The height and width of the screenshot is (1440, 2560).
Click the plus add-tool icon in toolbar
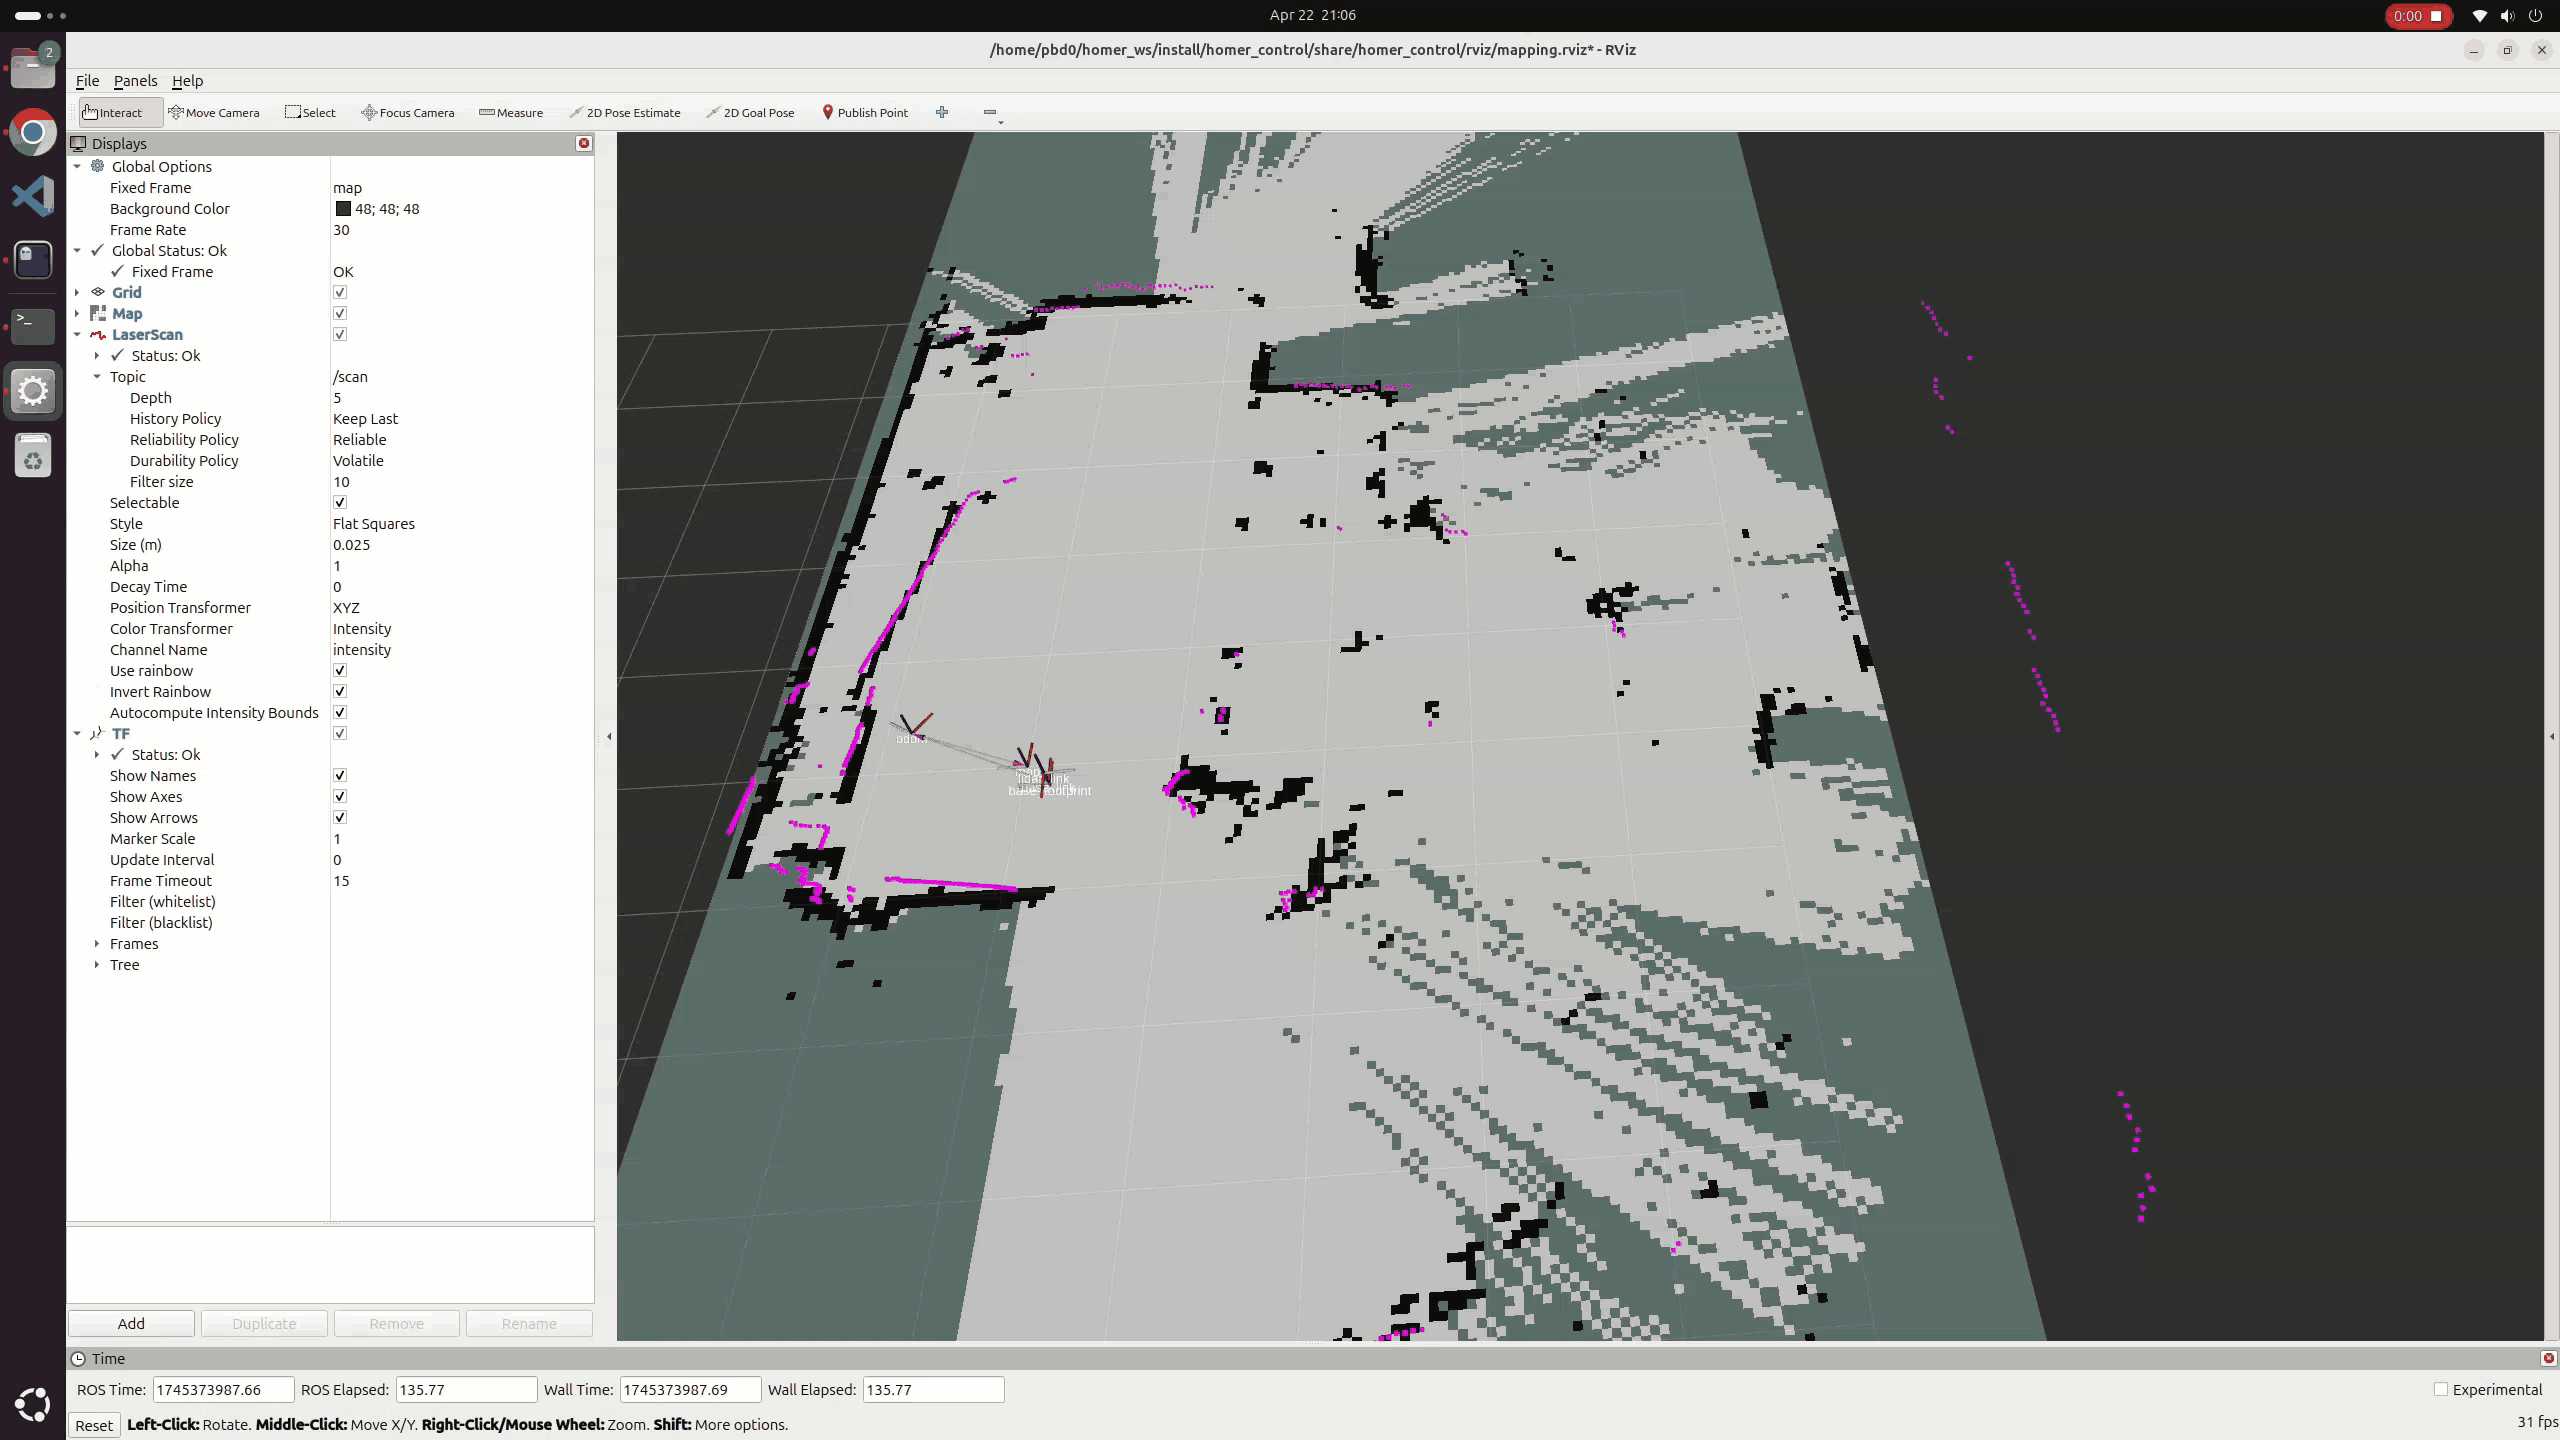pyautogui.click(x=942, y=112)
